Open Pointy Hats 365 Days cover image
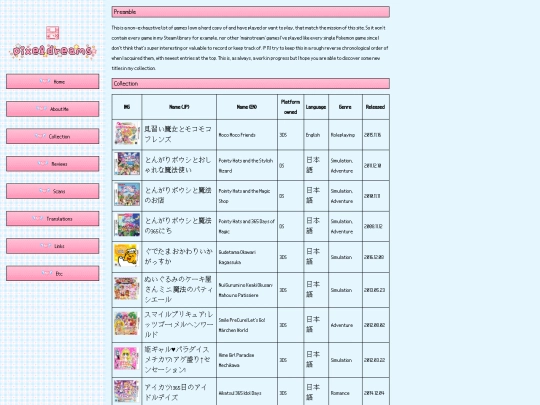540x405 pixels. pyautogui.click(x=127, y=225)
